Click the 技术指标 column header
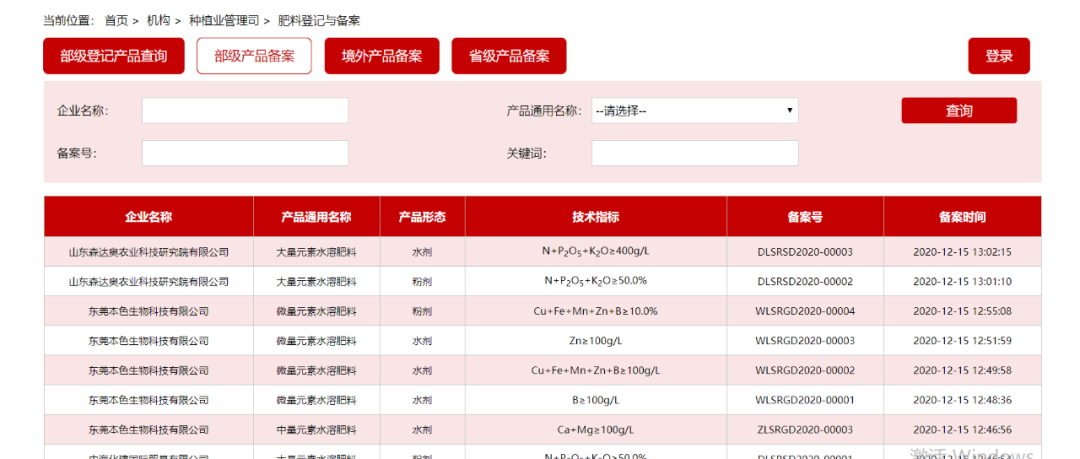Screen dimensions: 1080x459 pos(595,217)
